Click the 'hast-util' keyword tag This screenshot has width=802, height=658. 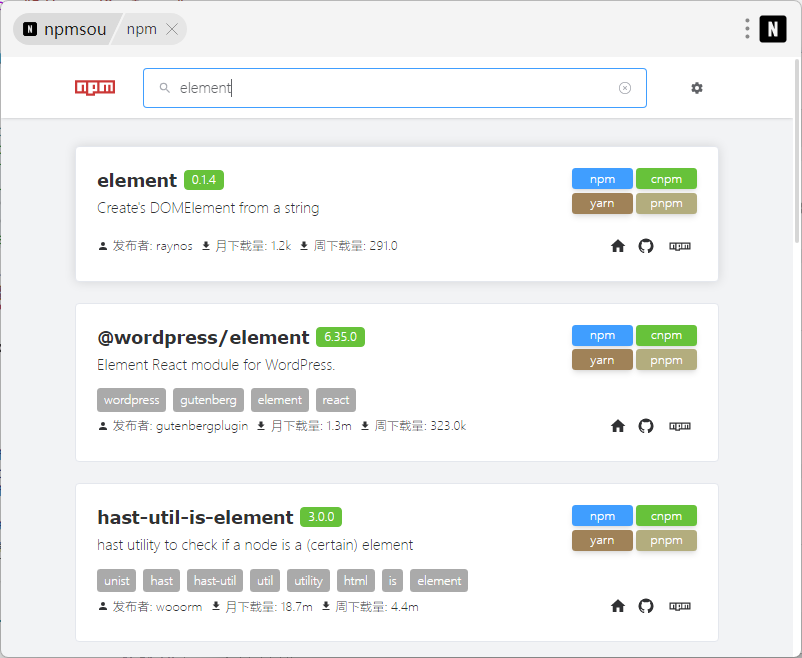point(215,581)
